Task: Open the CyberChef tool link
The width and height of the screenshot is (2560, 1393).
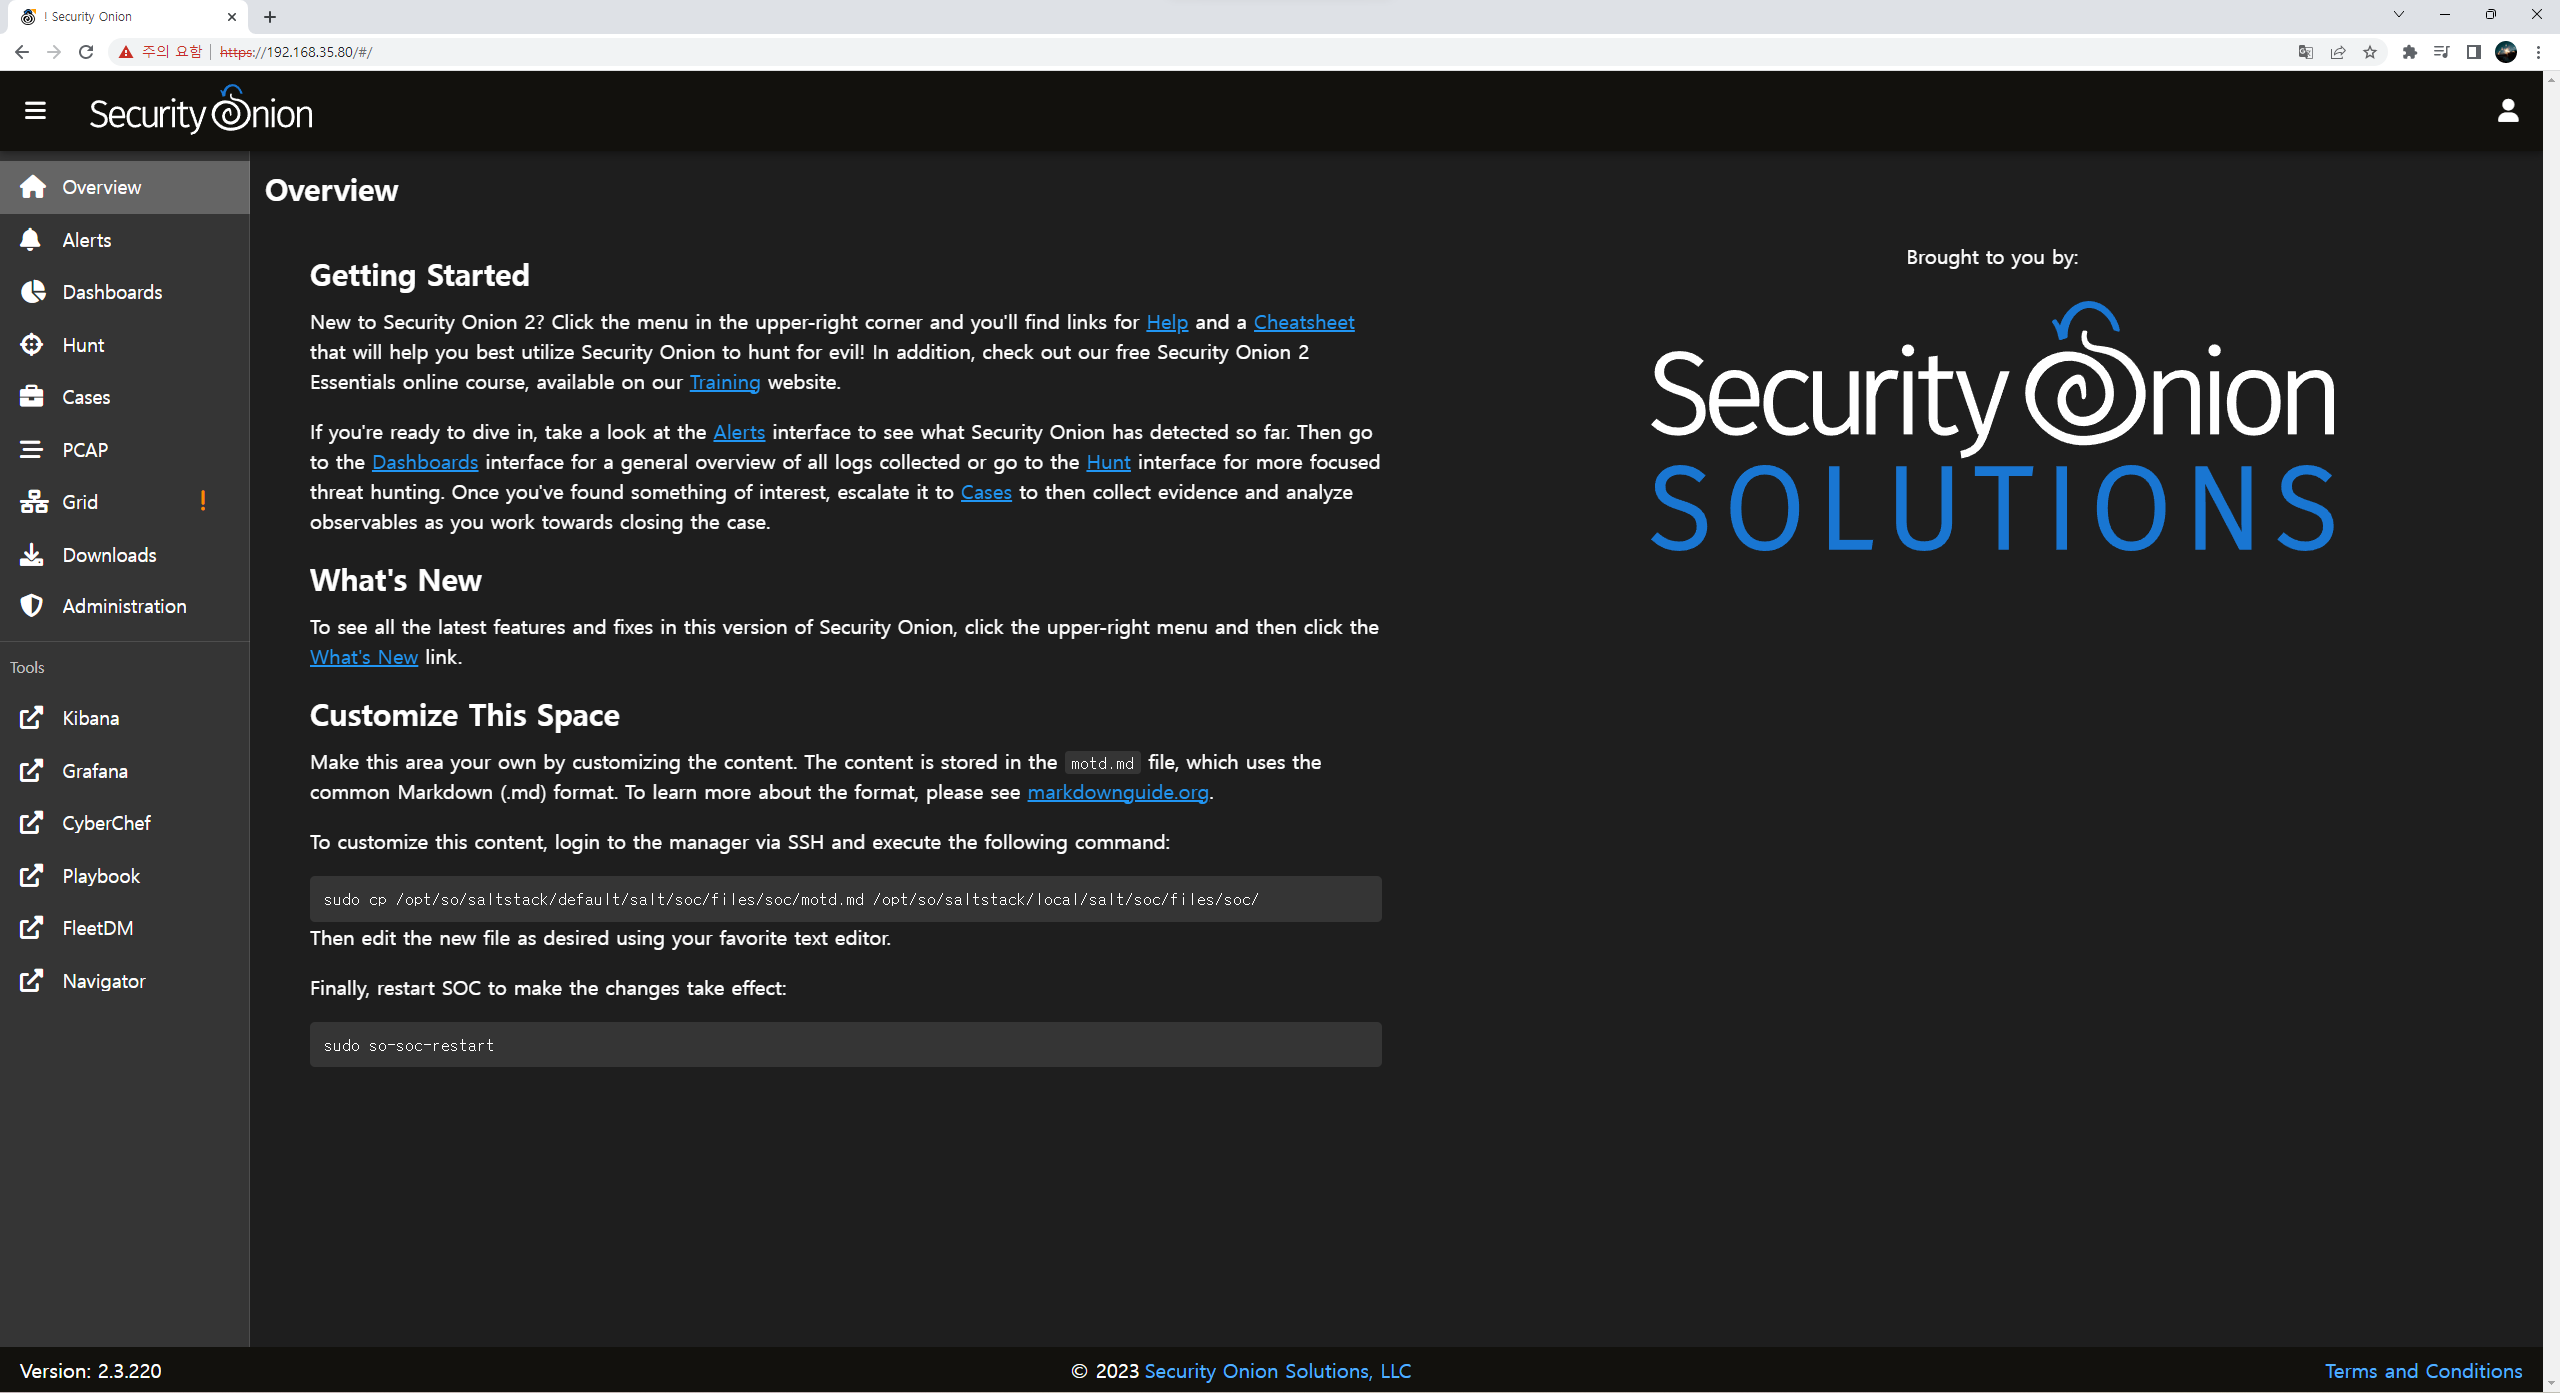Action: [125, 823]
